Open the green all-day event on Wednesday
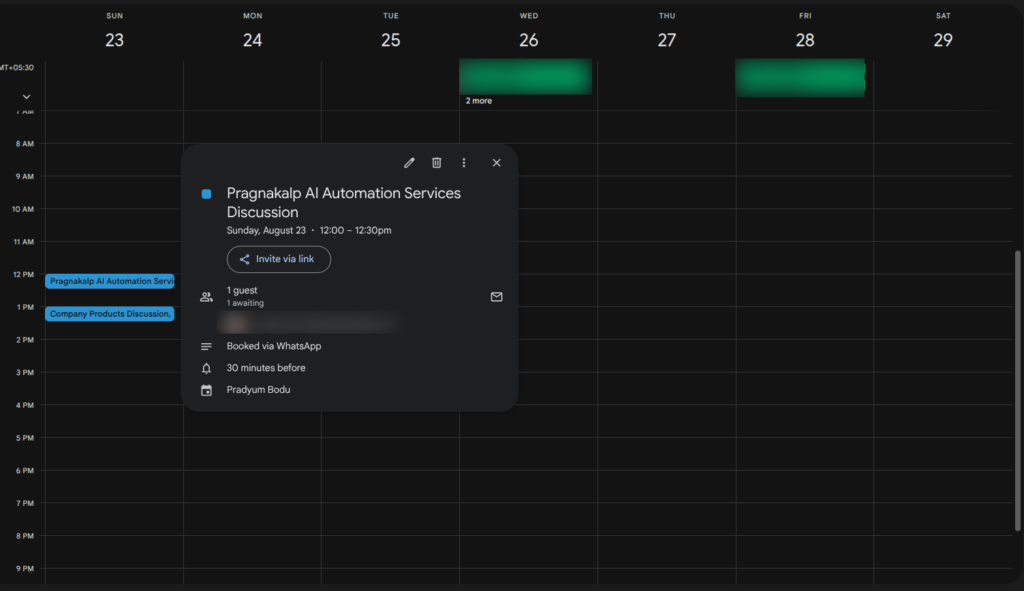1024x591 pixels. 526,76
